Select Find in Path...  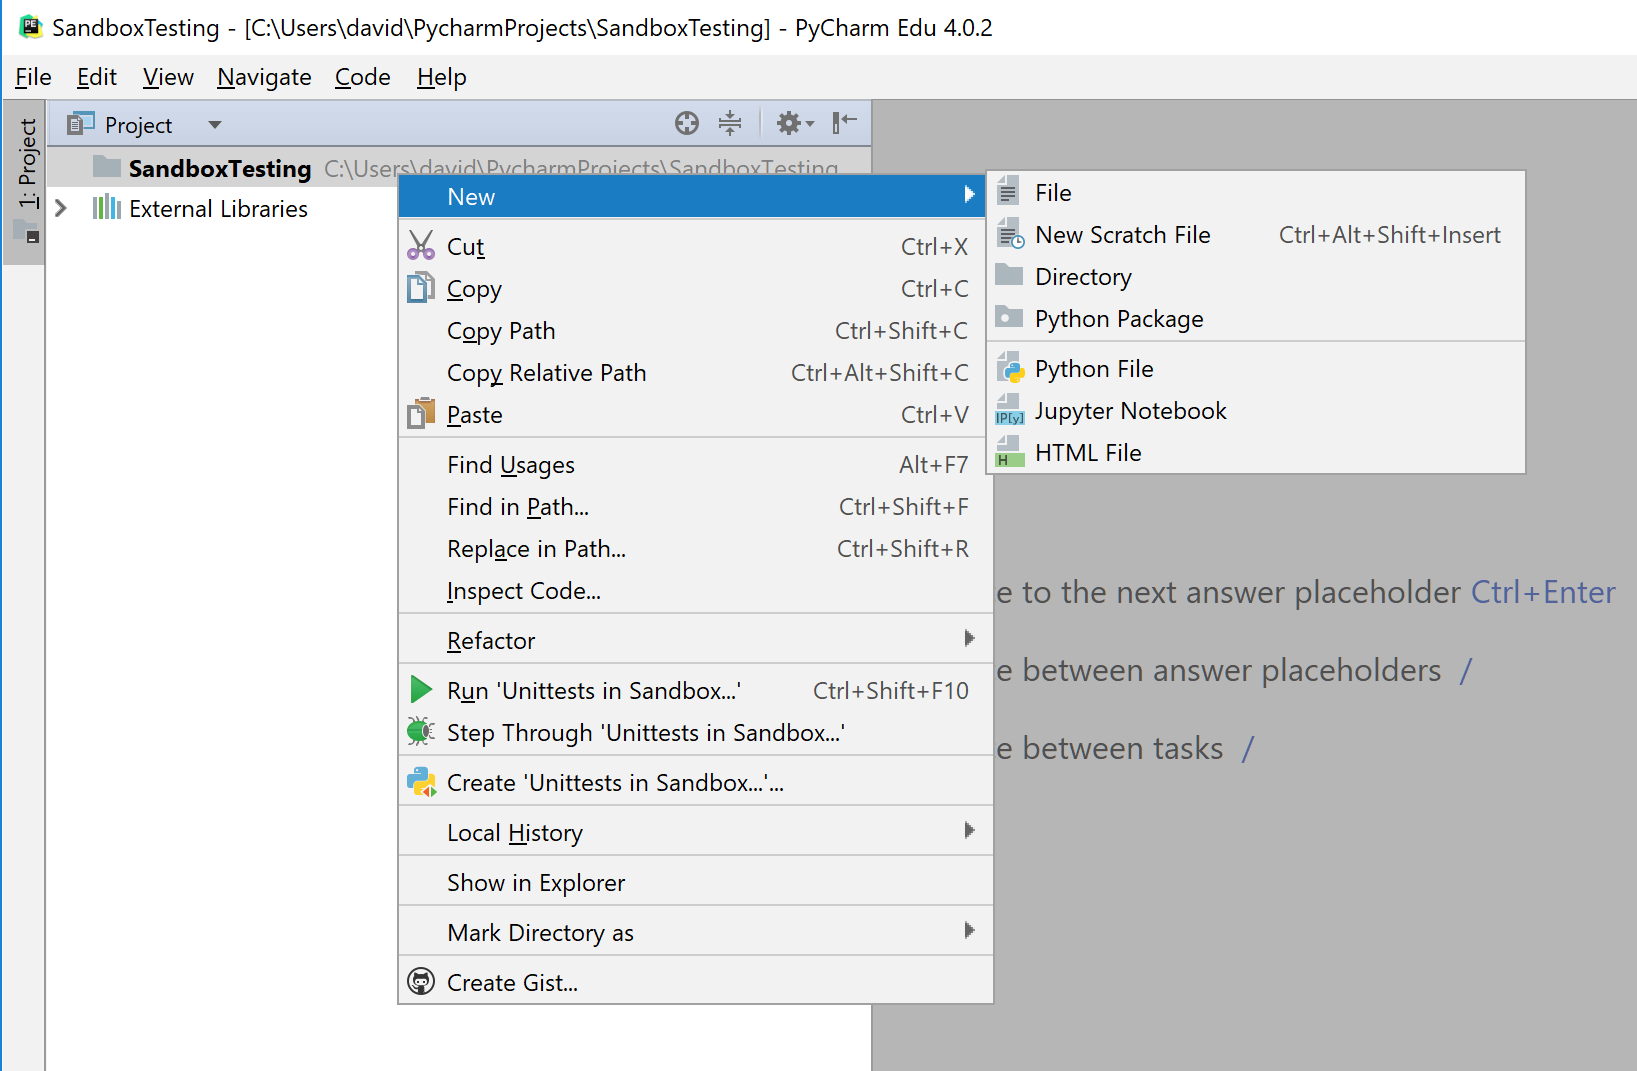pos(695,506)
